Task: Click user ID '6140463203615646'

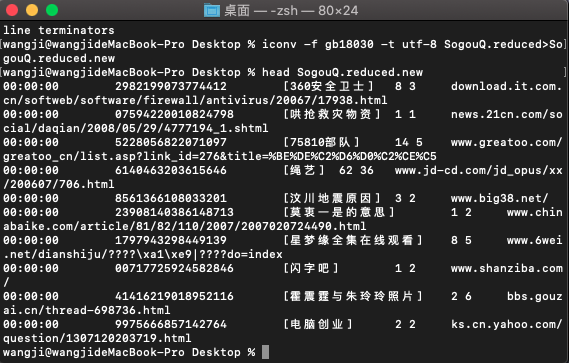Action: click(171, 170)
